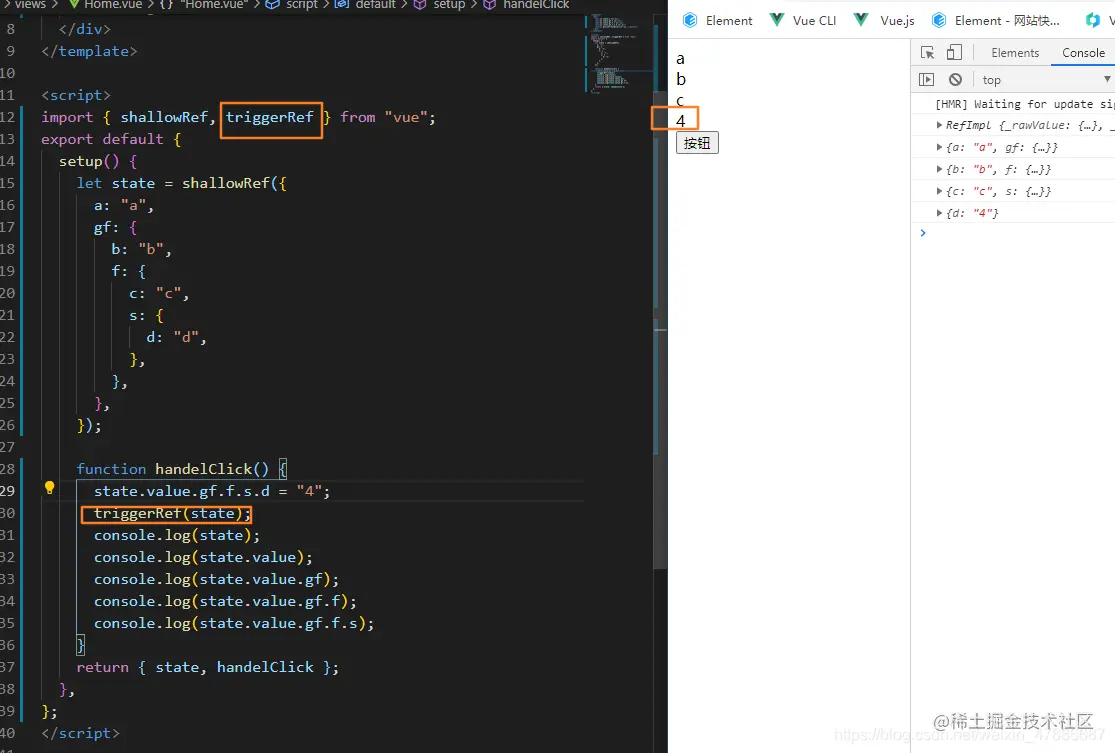1115x753 pixels.
Task: Click the default breadcrumb item
Action: click(x=365, y=4)
